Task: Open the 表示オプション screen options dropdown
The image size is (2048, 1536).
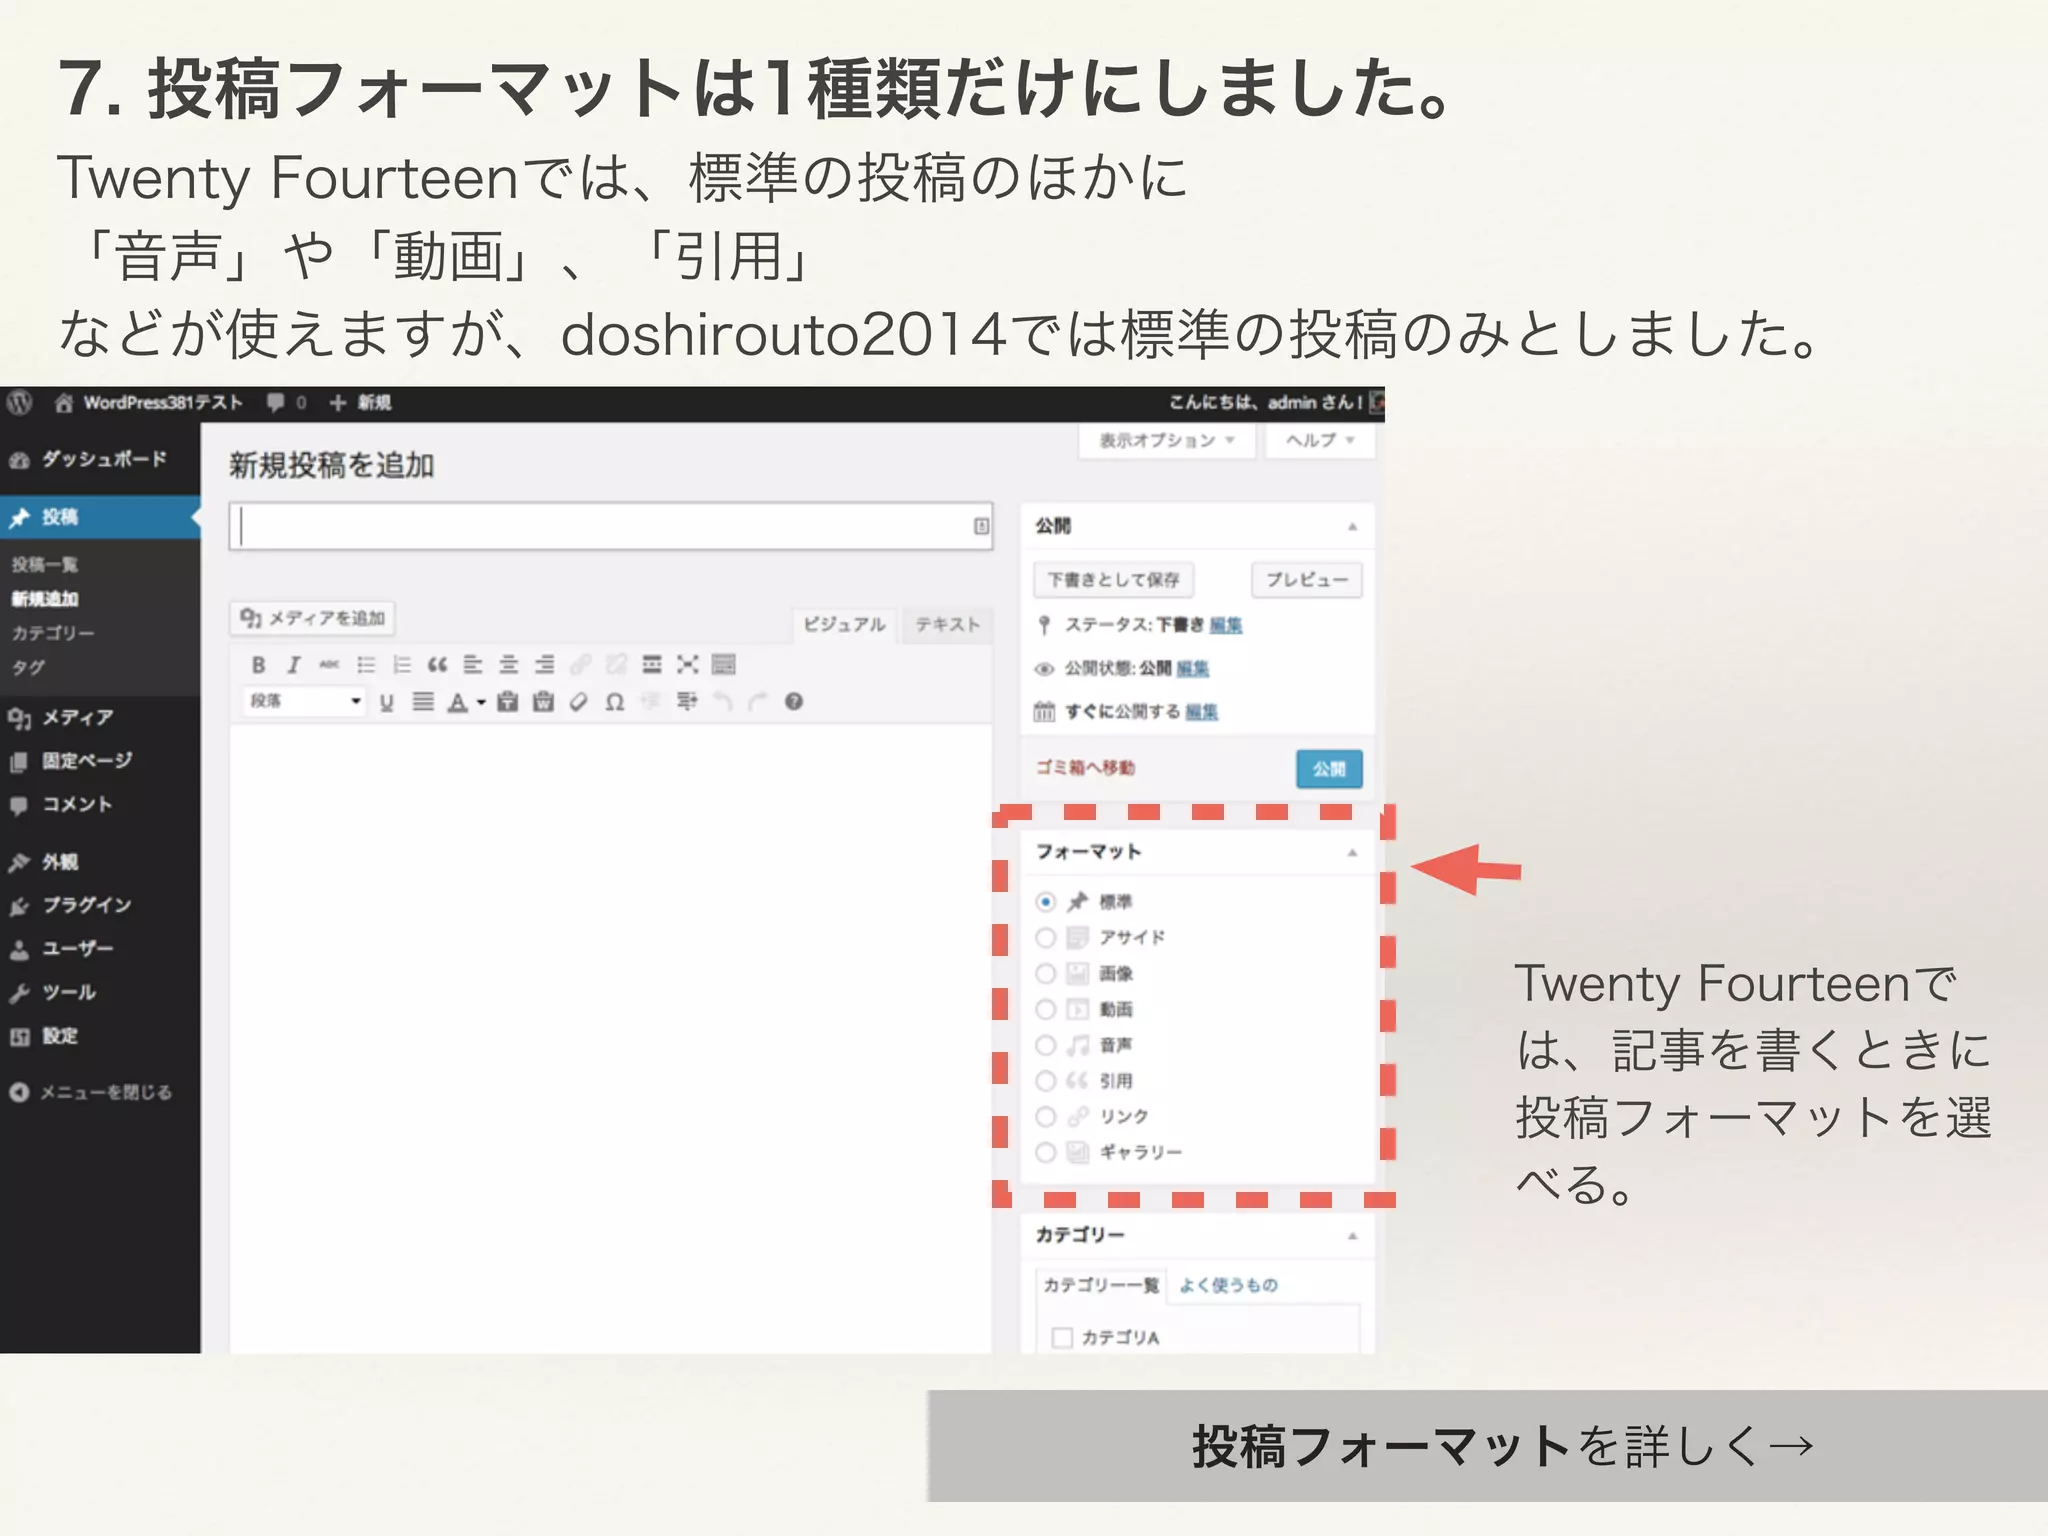Action: tap(1167, 441)
